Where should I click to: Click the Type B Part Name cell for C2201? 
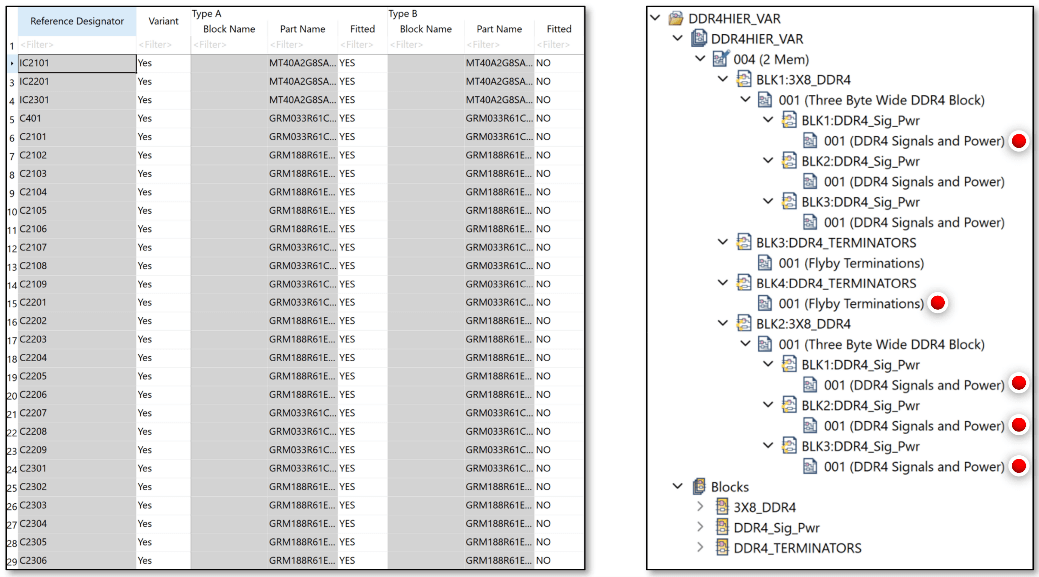pyautogui.click(x=499, y=302)
